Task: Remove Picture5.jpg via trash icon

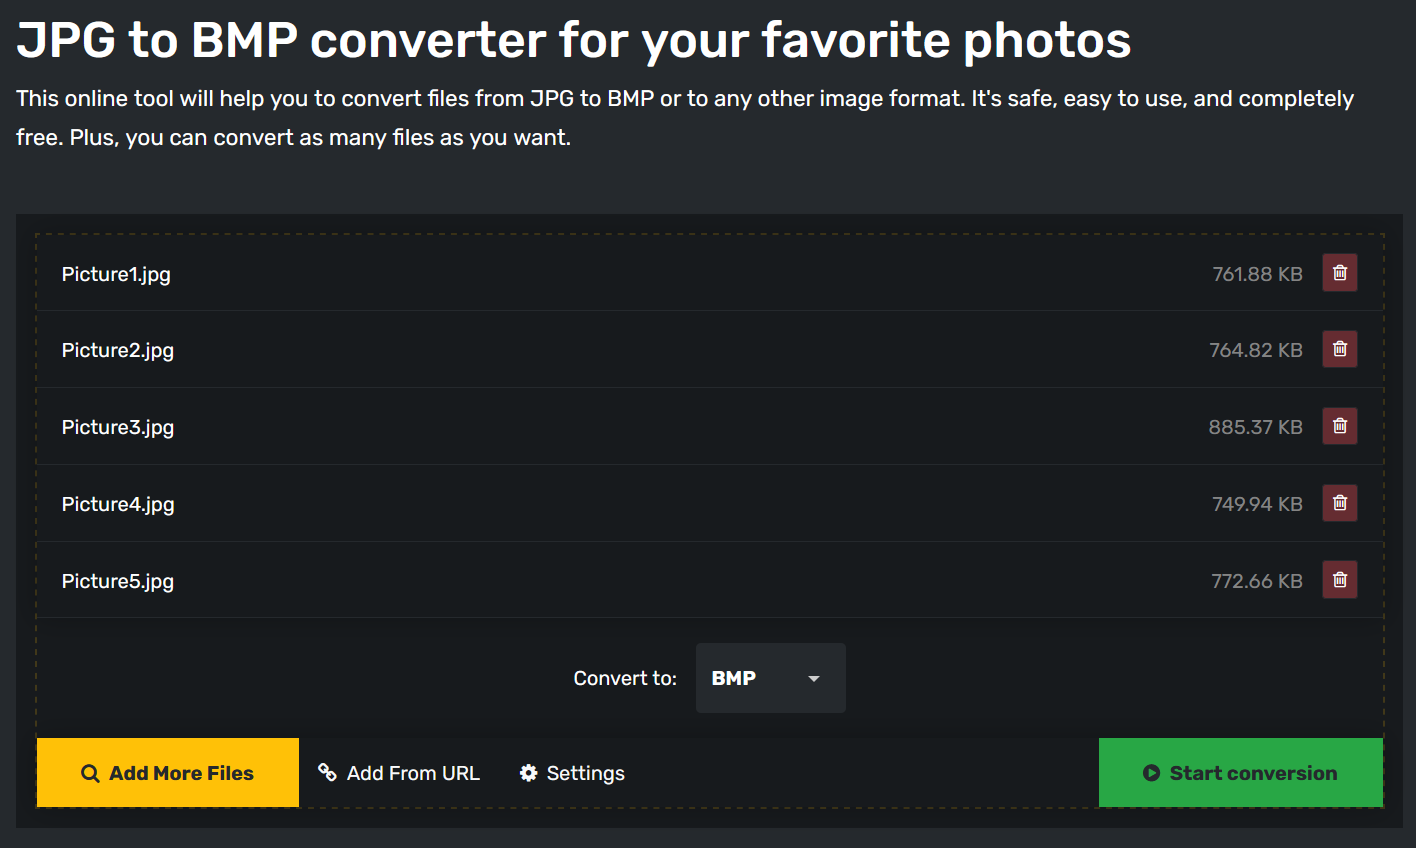Action: [1340, 580]
